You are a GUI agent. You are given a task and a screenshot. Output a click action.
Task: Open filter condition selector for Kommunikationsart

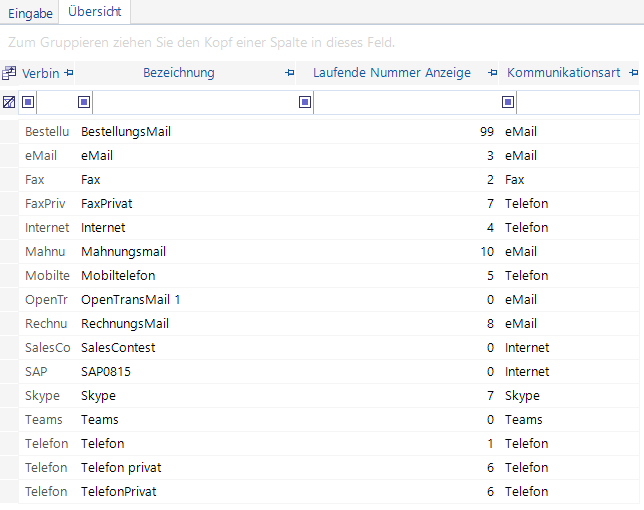click(x=508, y=102)
